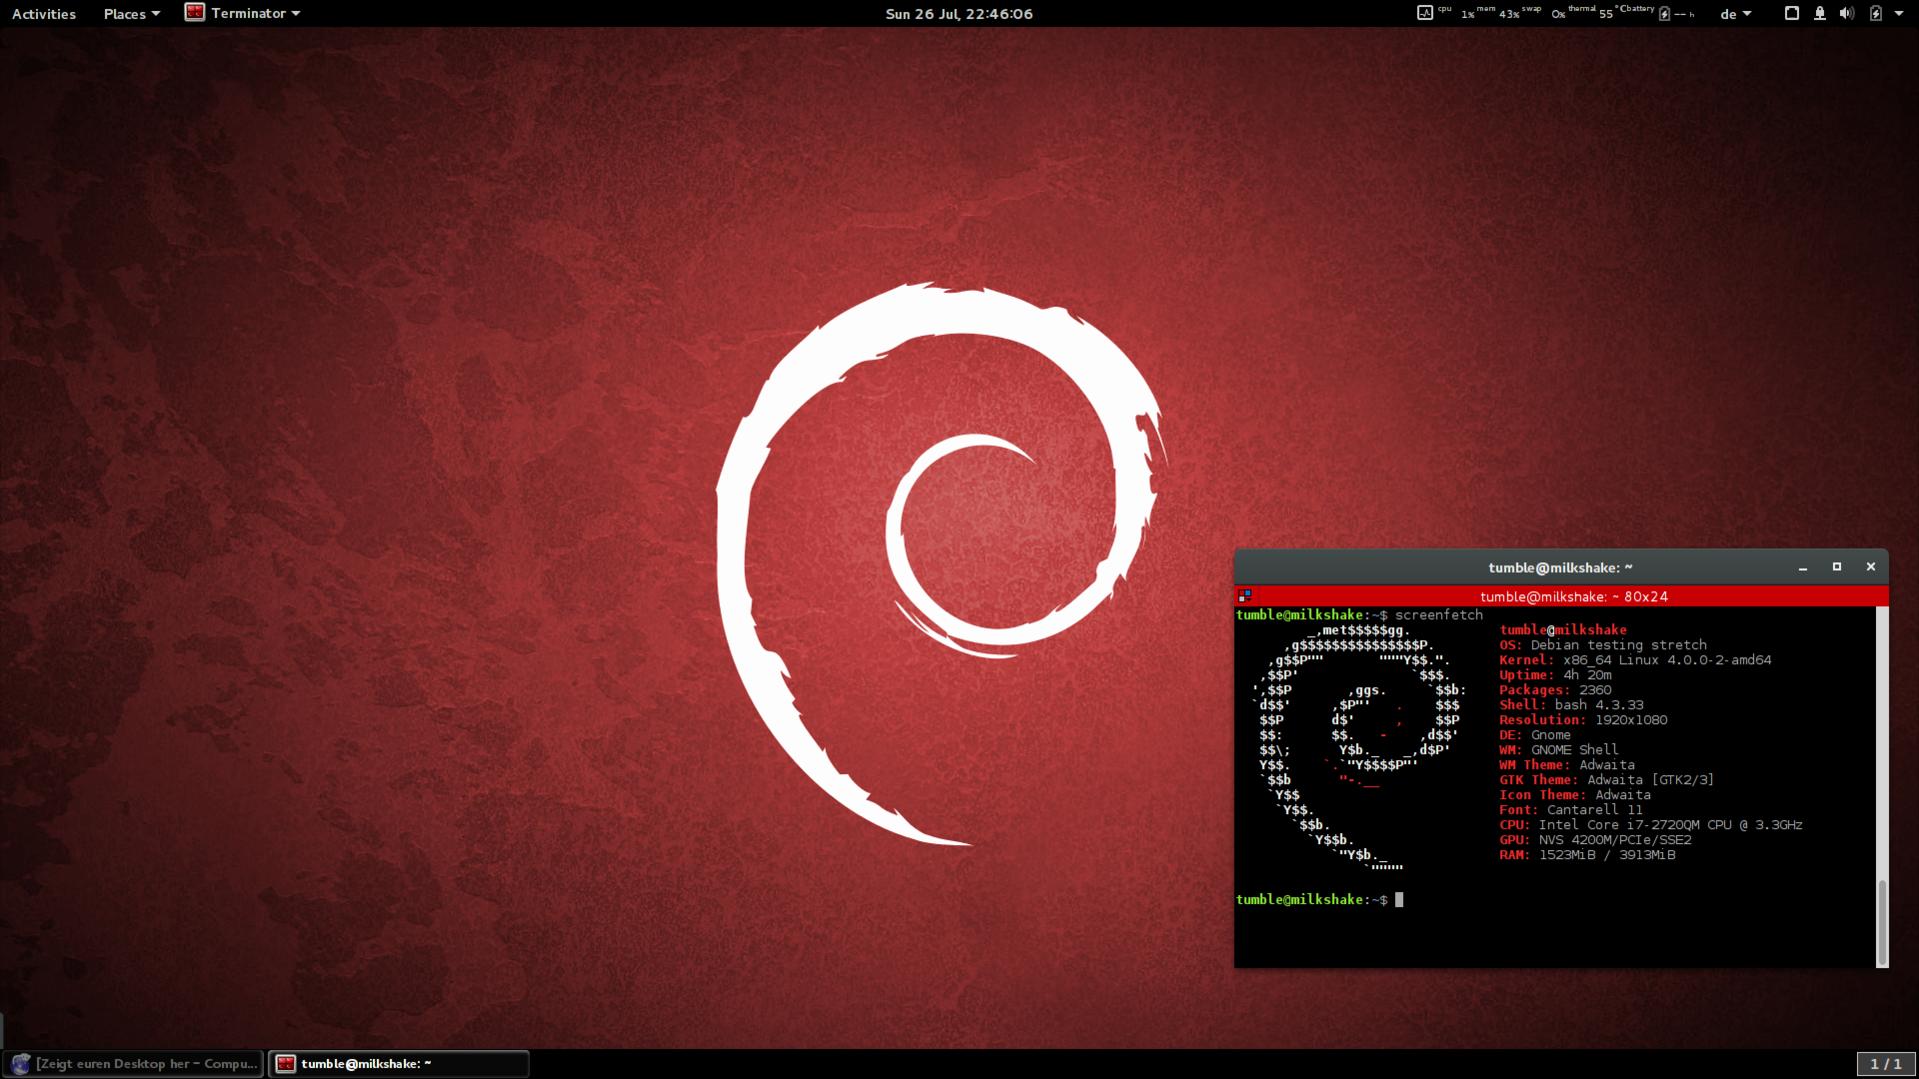Open the 'de' keyboard layout dropdown
This screenshot has height=1079, width=1919.
coord(1735,14)
